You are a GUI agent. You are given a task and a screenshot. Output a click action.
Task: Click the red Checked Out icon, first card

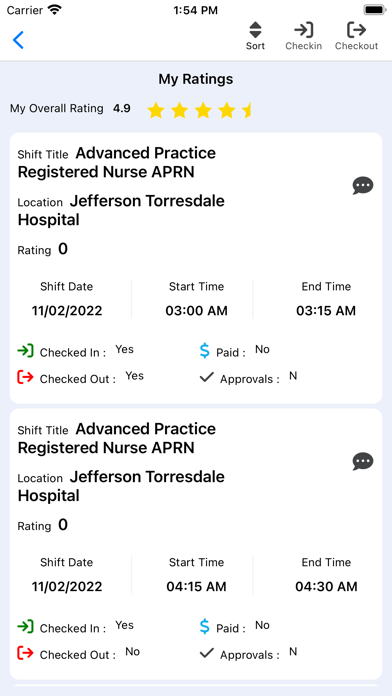pyautogui.click(x=25, y=377)
